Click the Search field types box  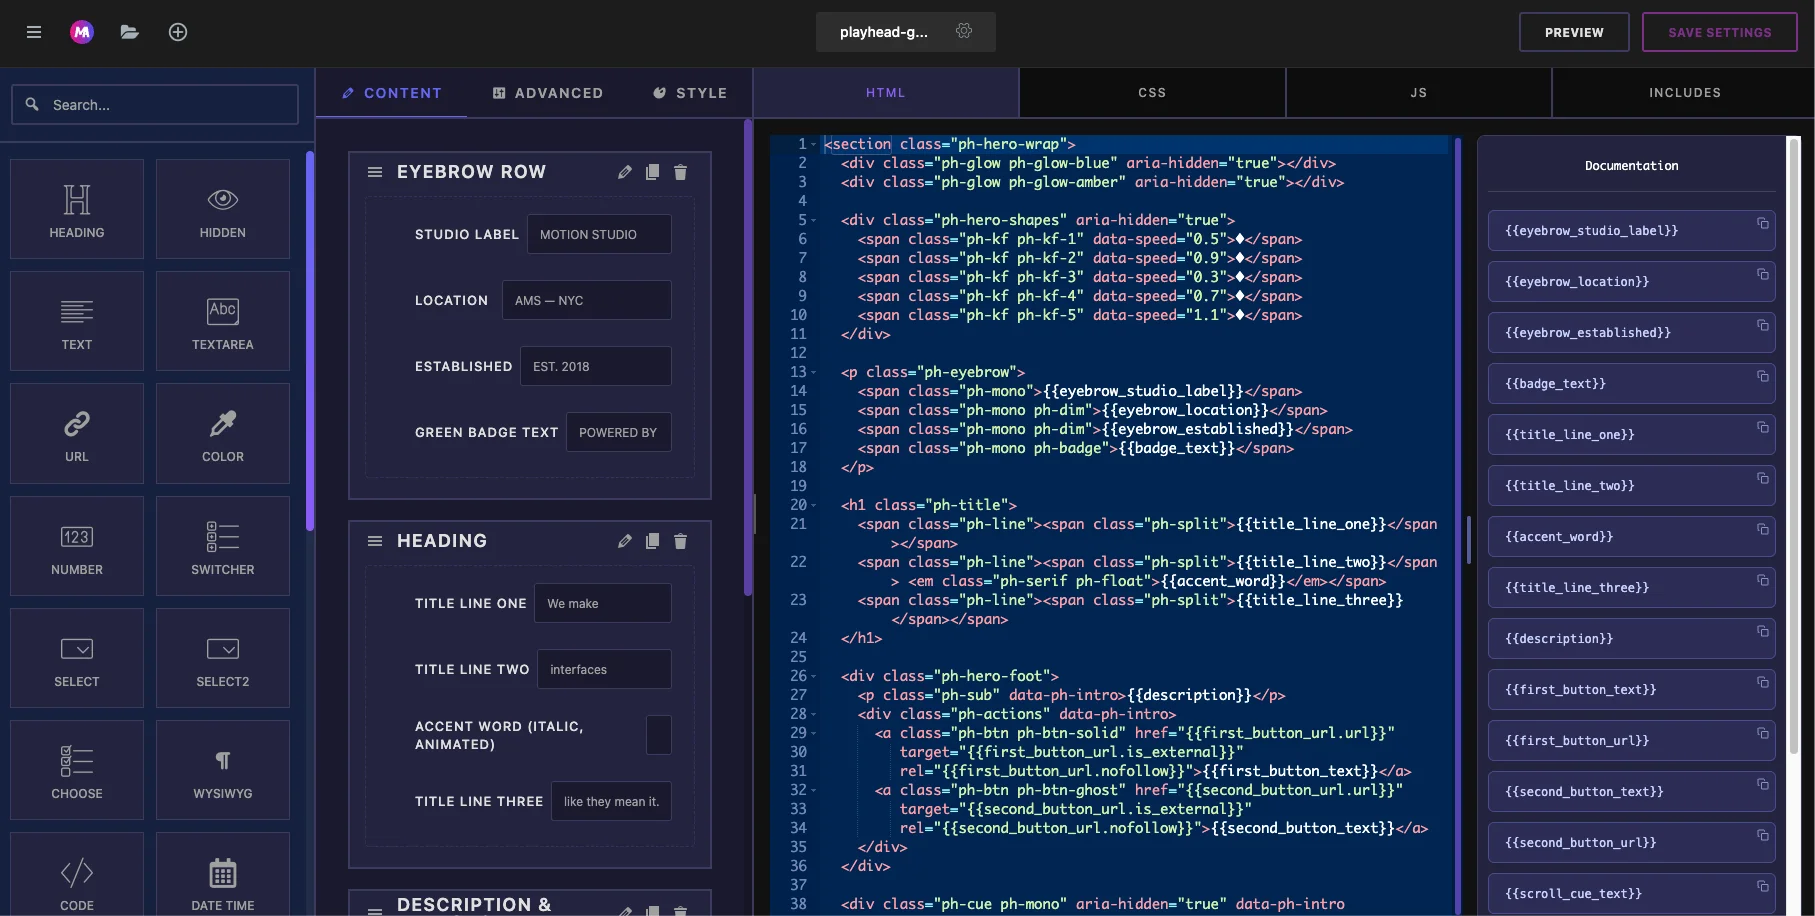pyautogui.click(x=155, y=105)
